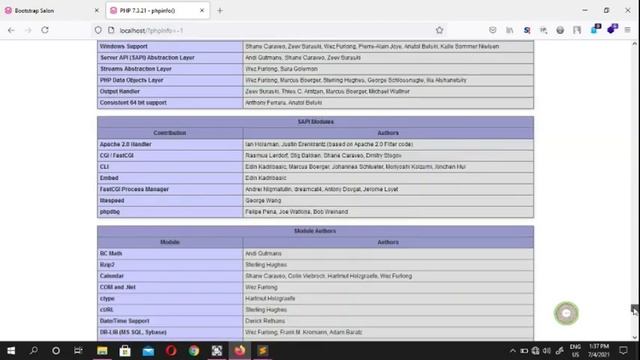Open Task View in taskbar
The image size is (640, 360).
78,351
